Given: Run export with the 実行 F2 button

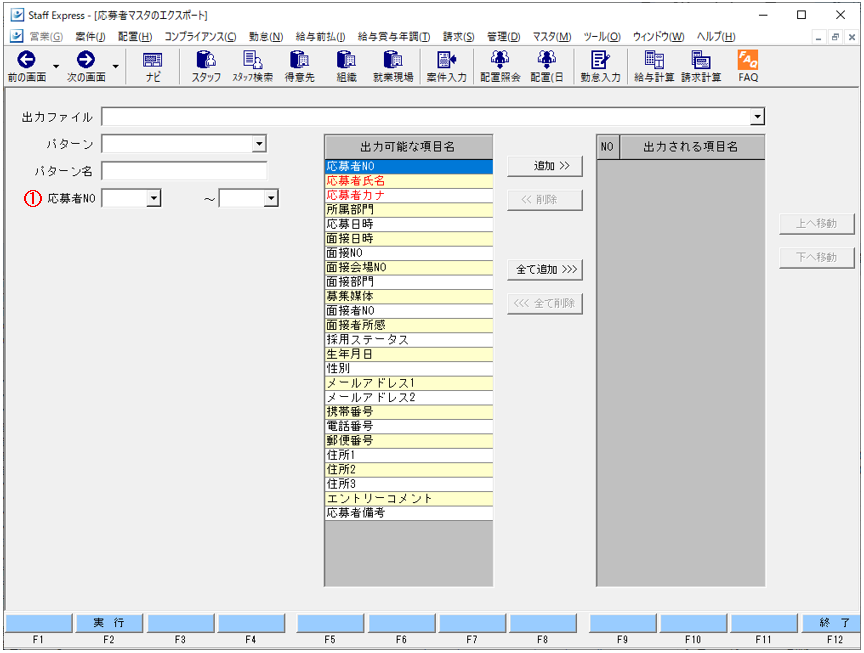Looking at the screenshot, I should (x=109, y=623).
